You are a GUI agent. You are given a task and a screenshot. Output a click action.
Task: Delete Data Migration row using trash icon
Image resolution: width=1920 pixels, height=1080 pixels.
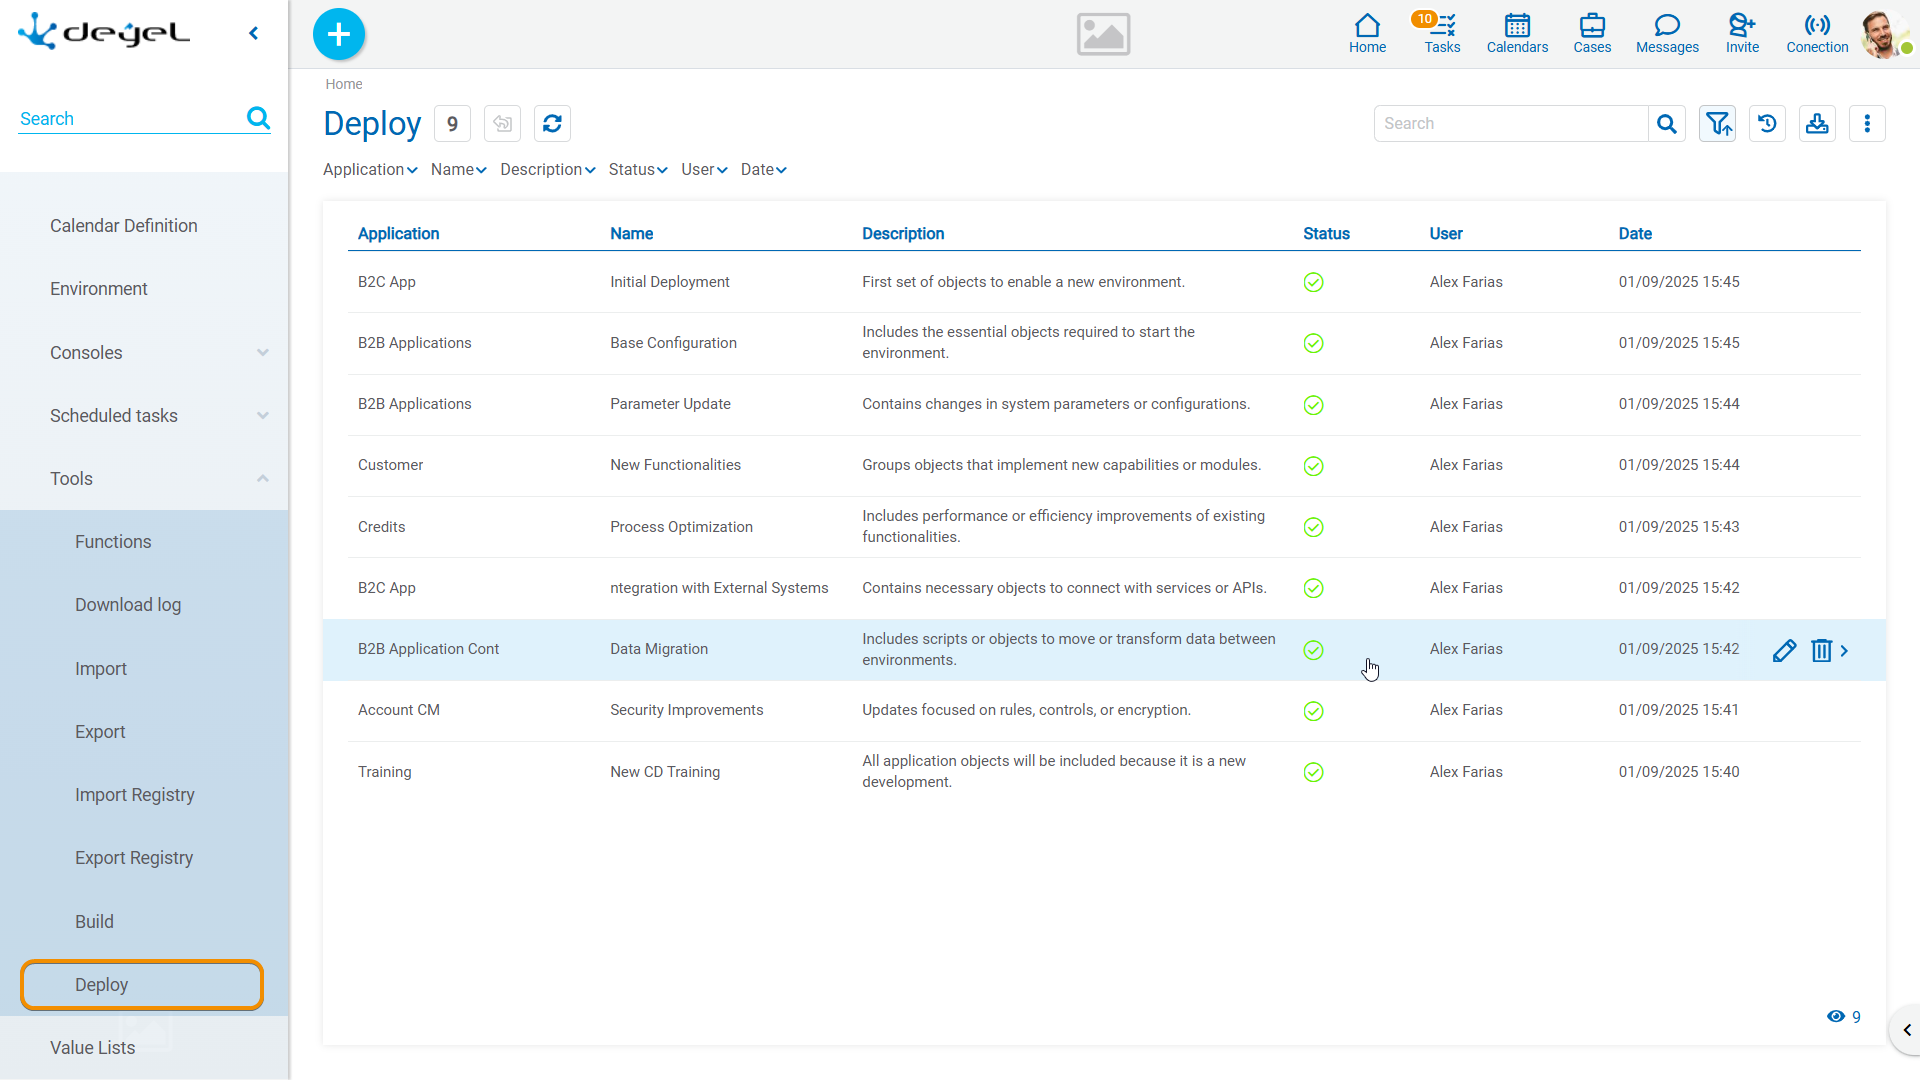click(x=1821, y=651)
